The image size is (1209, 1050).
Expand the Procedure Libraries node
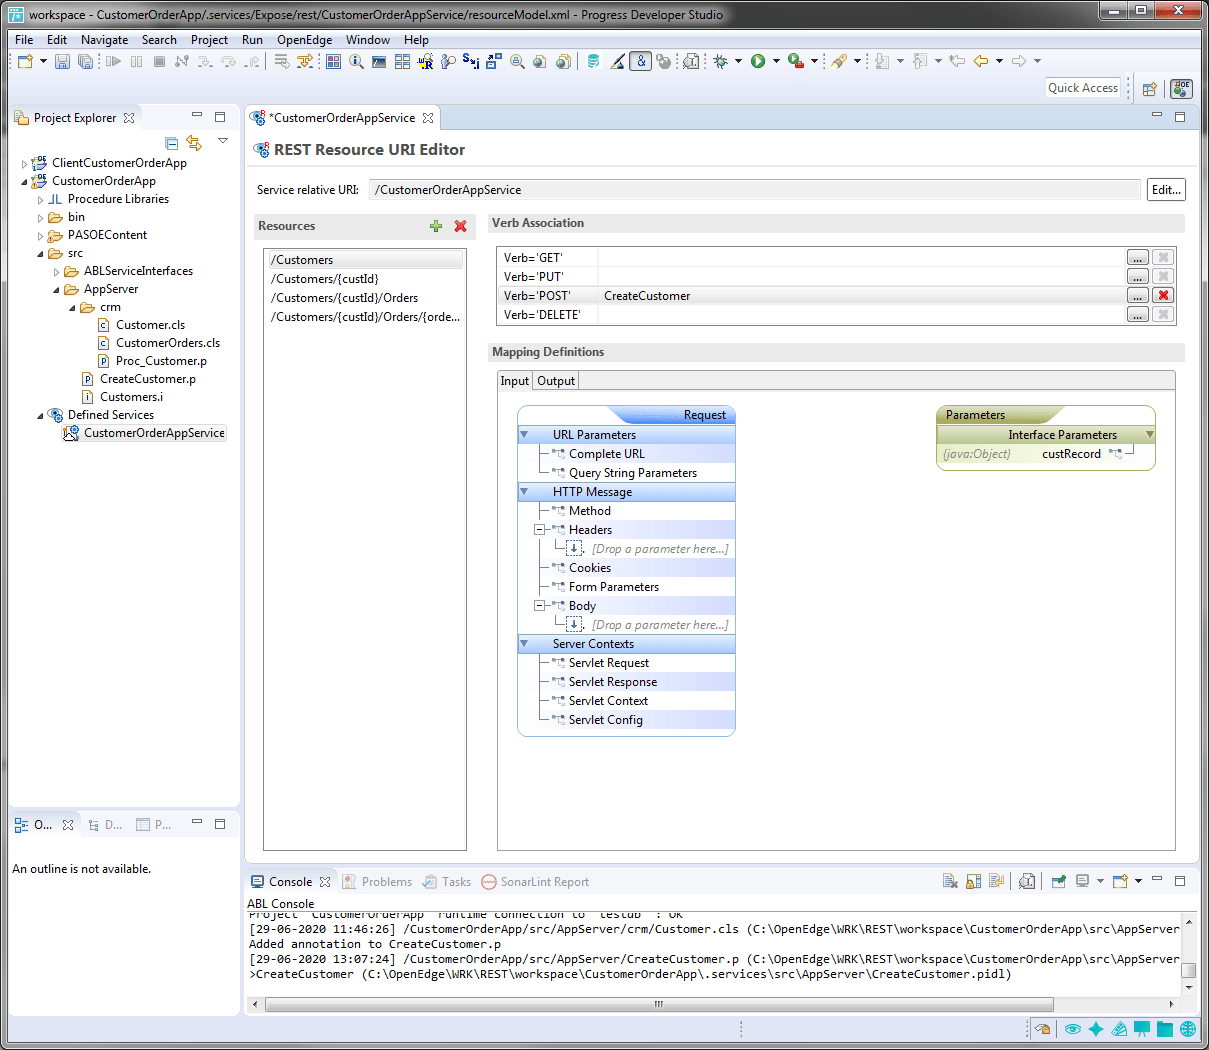[x=41, y=199]
